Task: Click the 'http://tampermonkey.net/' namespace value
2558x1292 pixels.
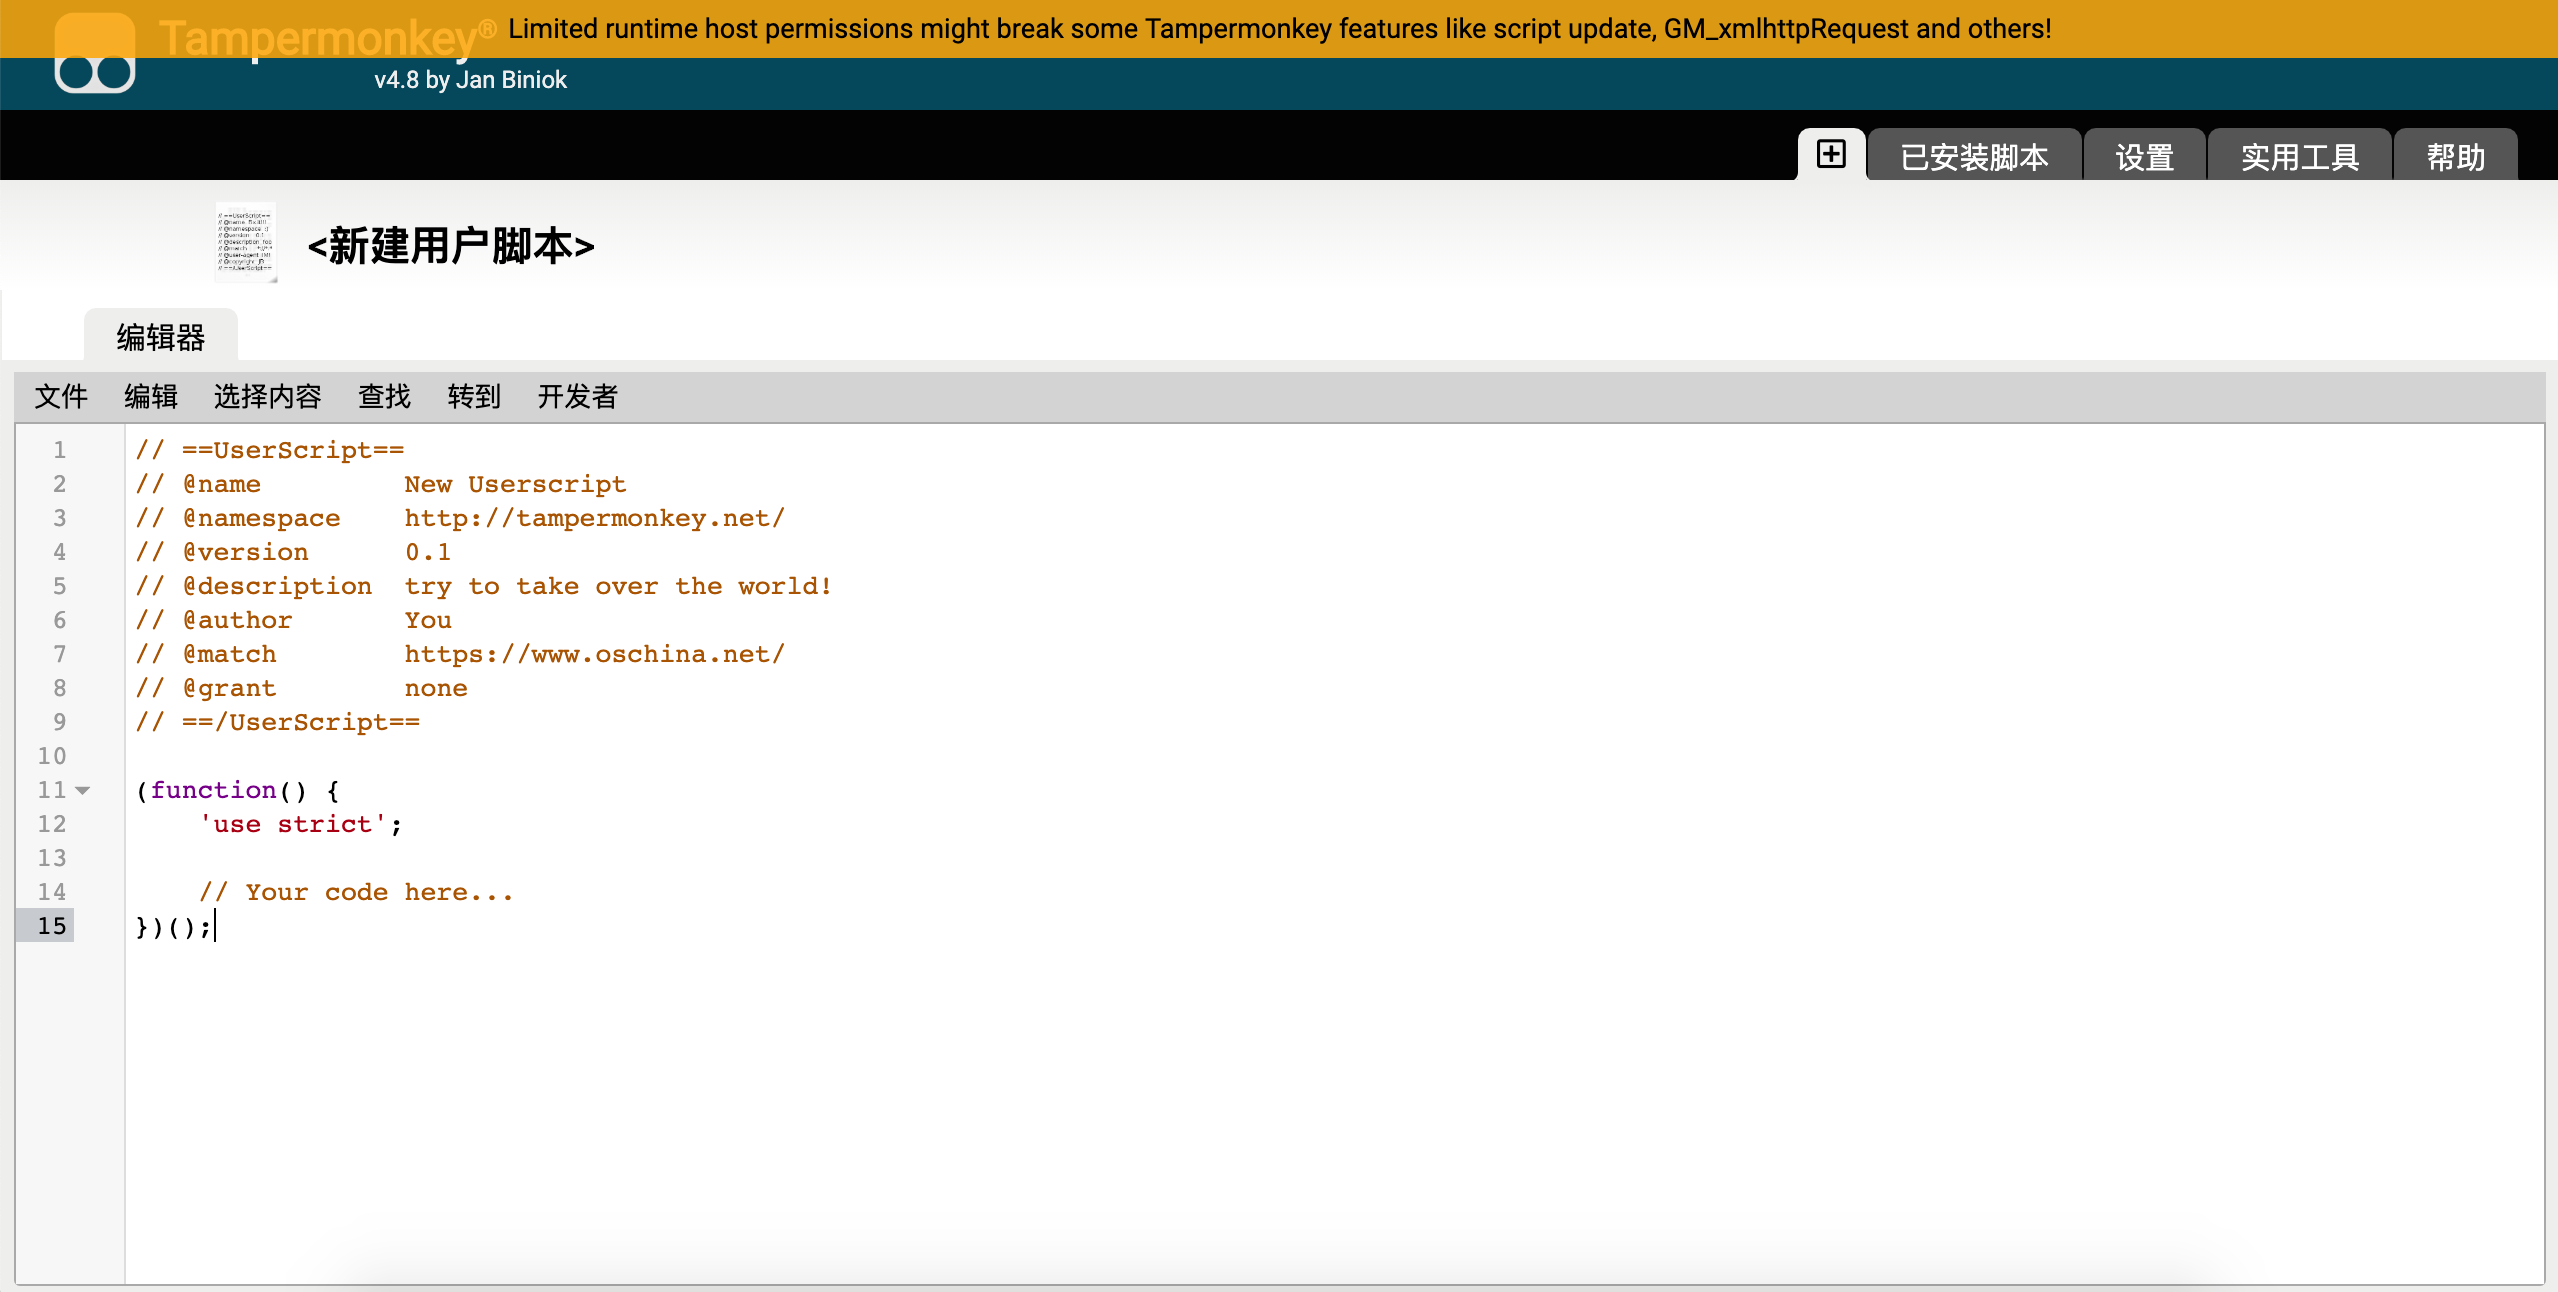Action: 595,518
